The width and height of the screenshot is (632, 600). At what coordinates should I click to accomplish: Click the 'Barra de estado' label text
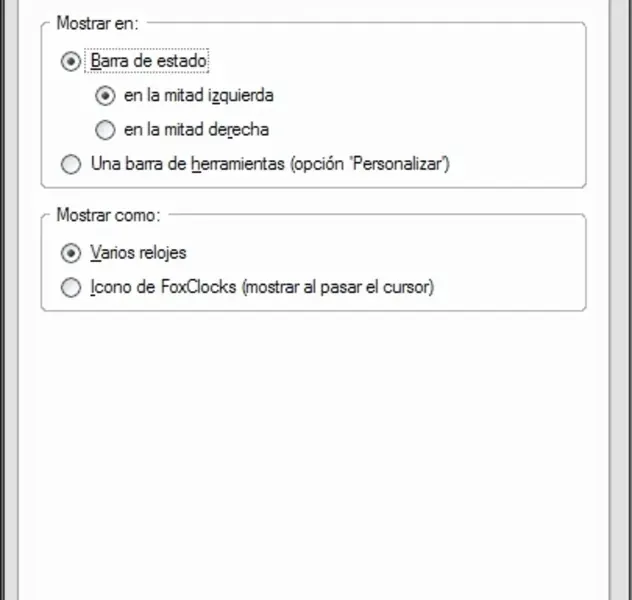[x=148, y=61]
